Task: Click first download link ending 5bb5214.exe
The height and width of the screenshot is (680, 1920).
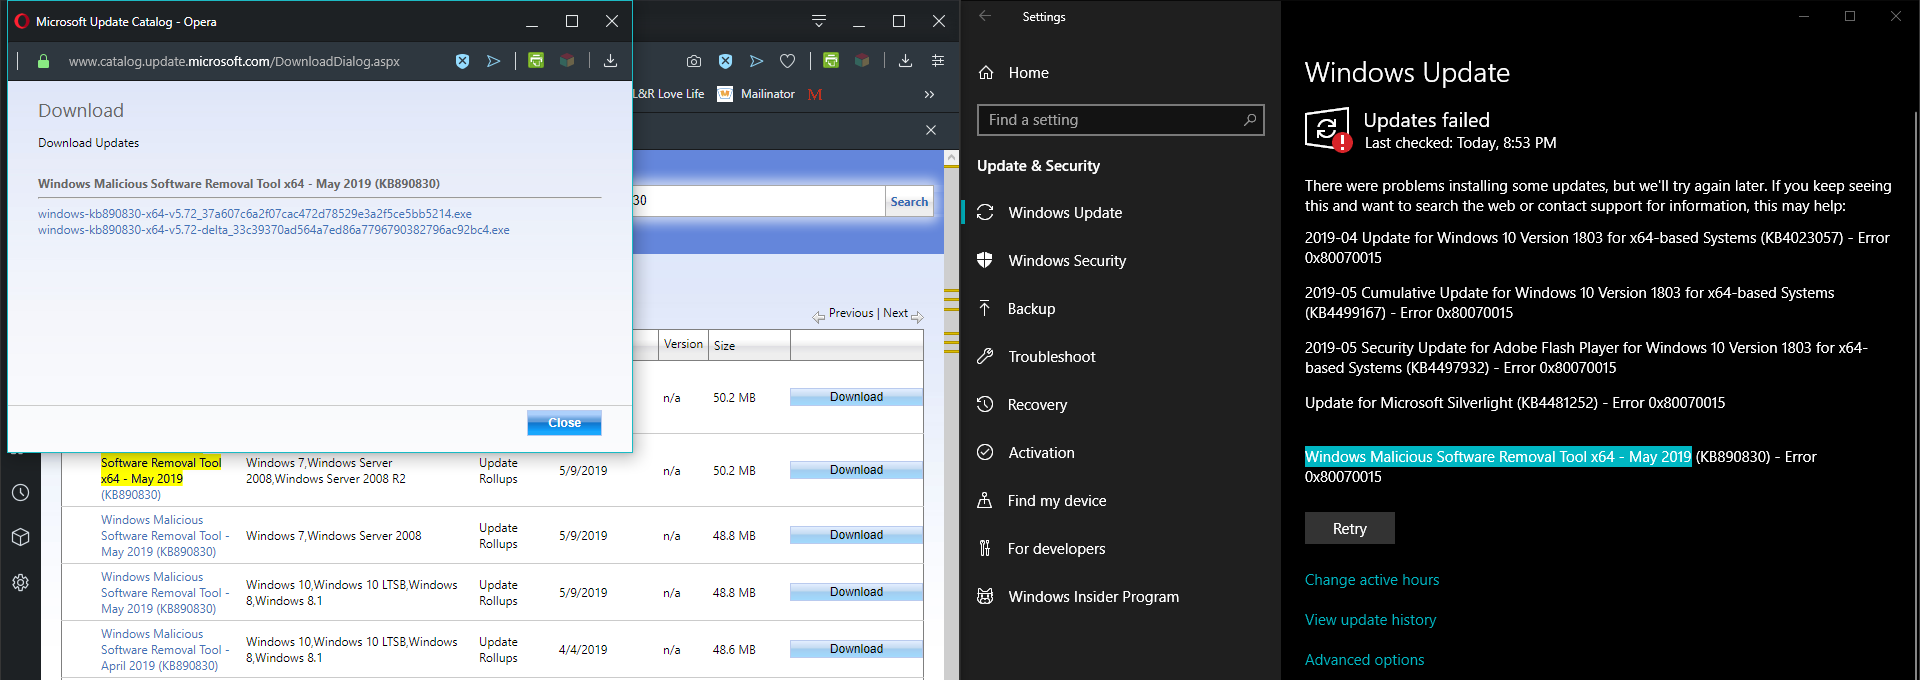Action: pyautogui.click(x=255, y=214)
